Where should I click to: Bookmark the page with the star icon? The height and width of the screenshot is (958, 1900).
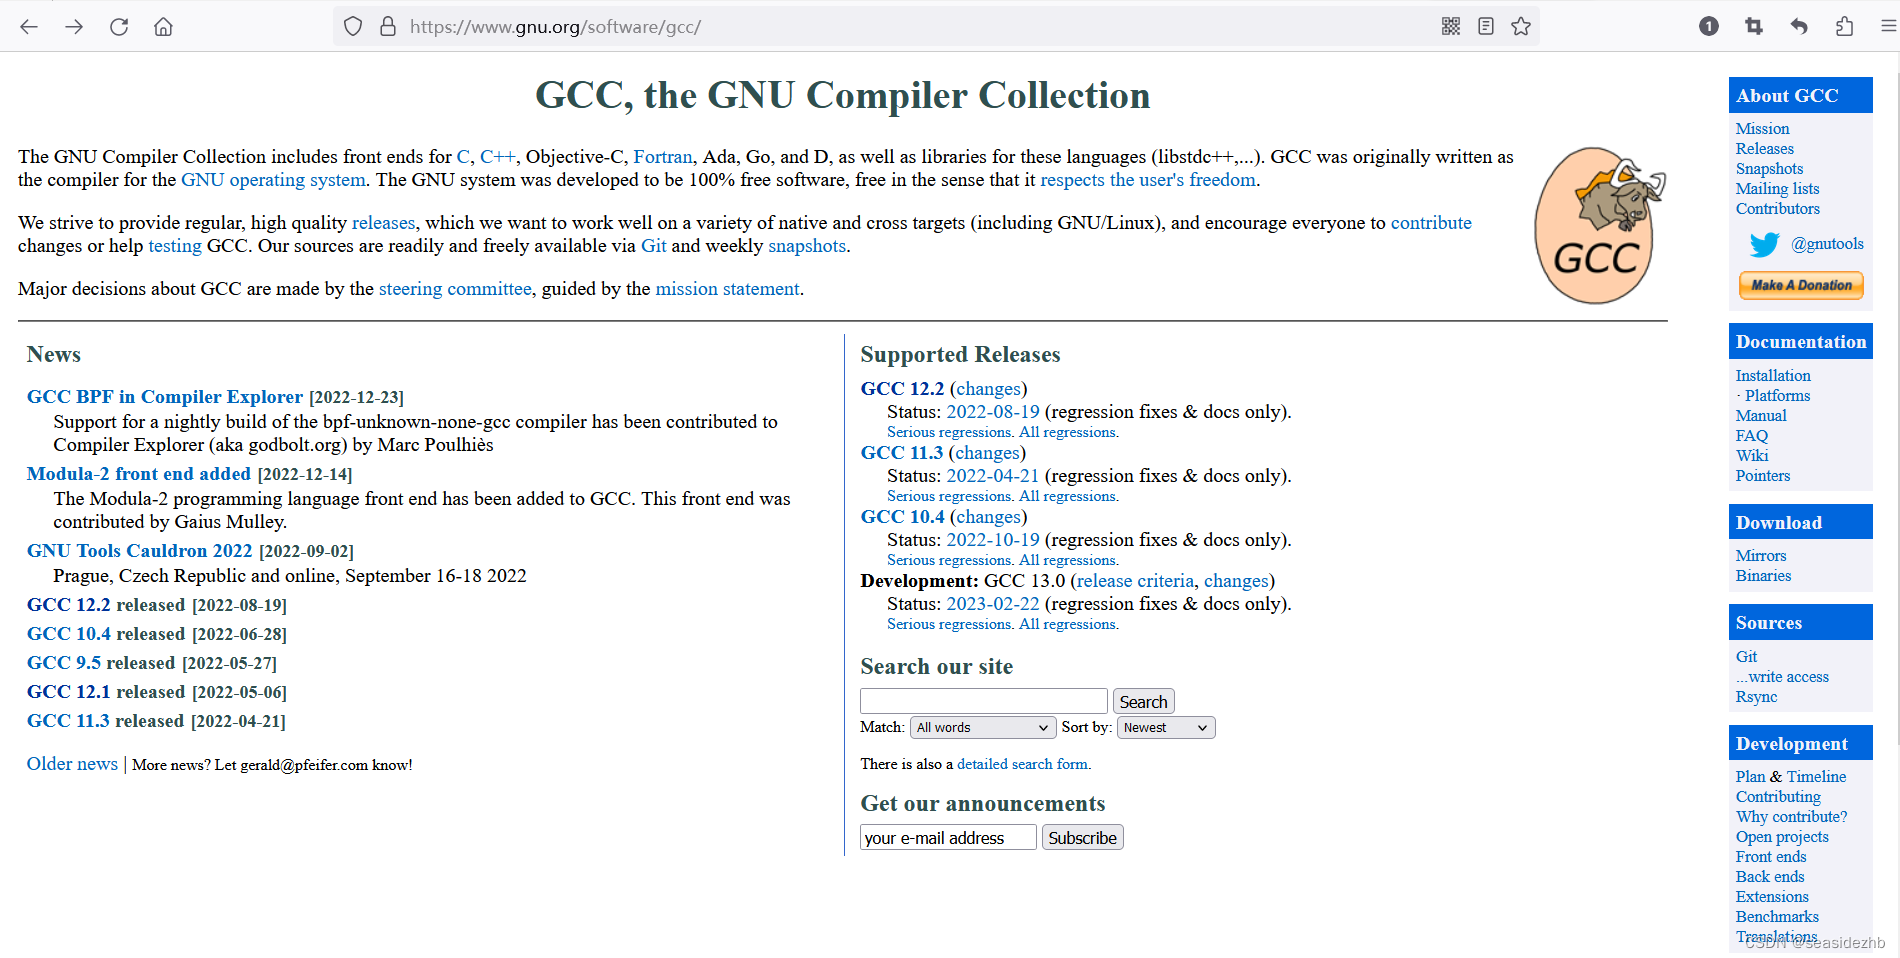[x=1521, y=26]
